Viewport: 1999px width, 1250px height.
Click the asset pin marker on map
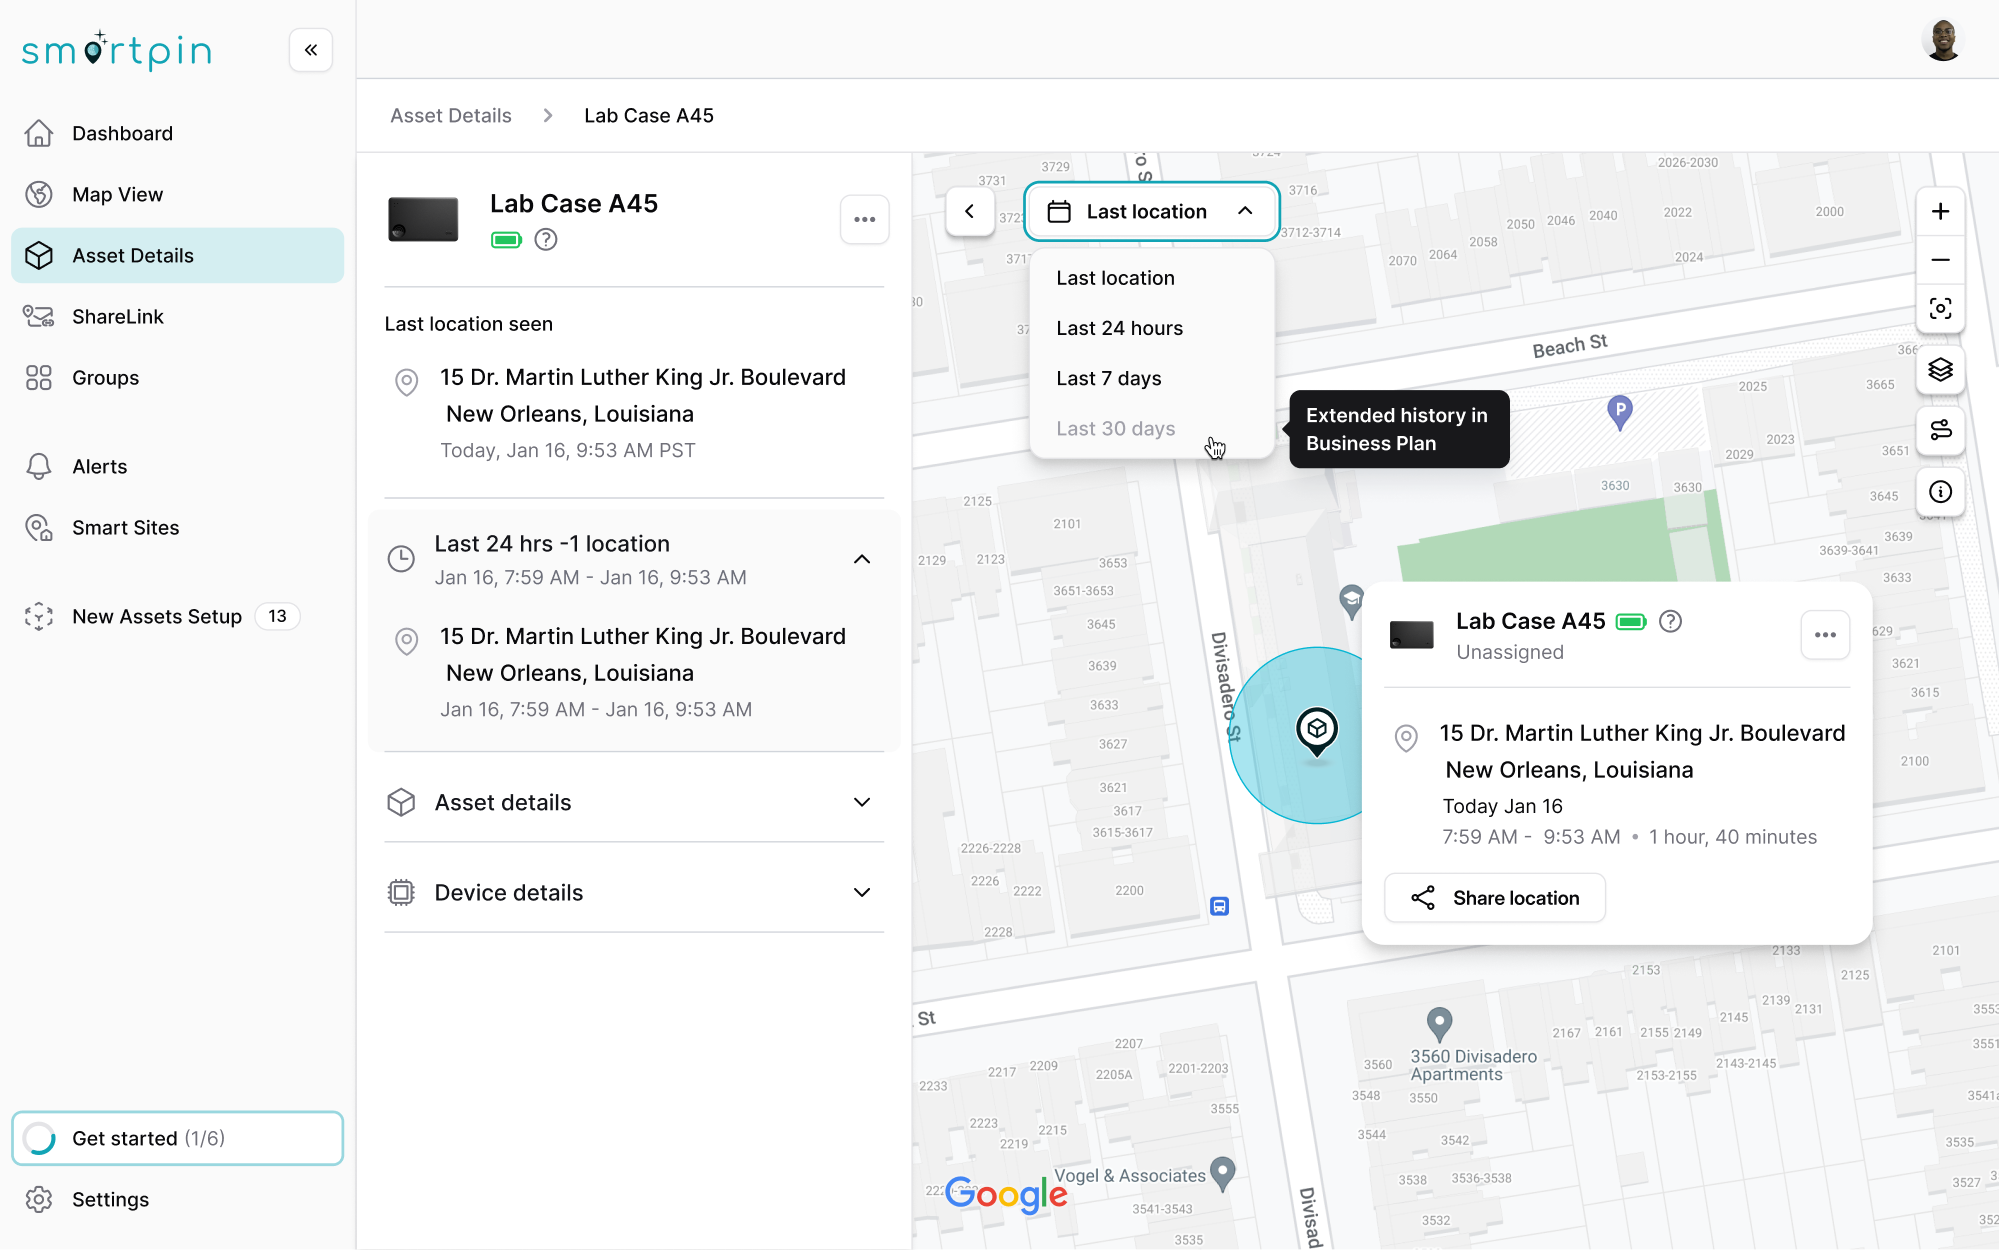click(x=1317, y=730)
